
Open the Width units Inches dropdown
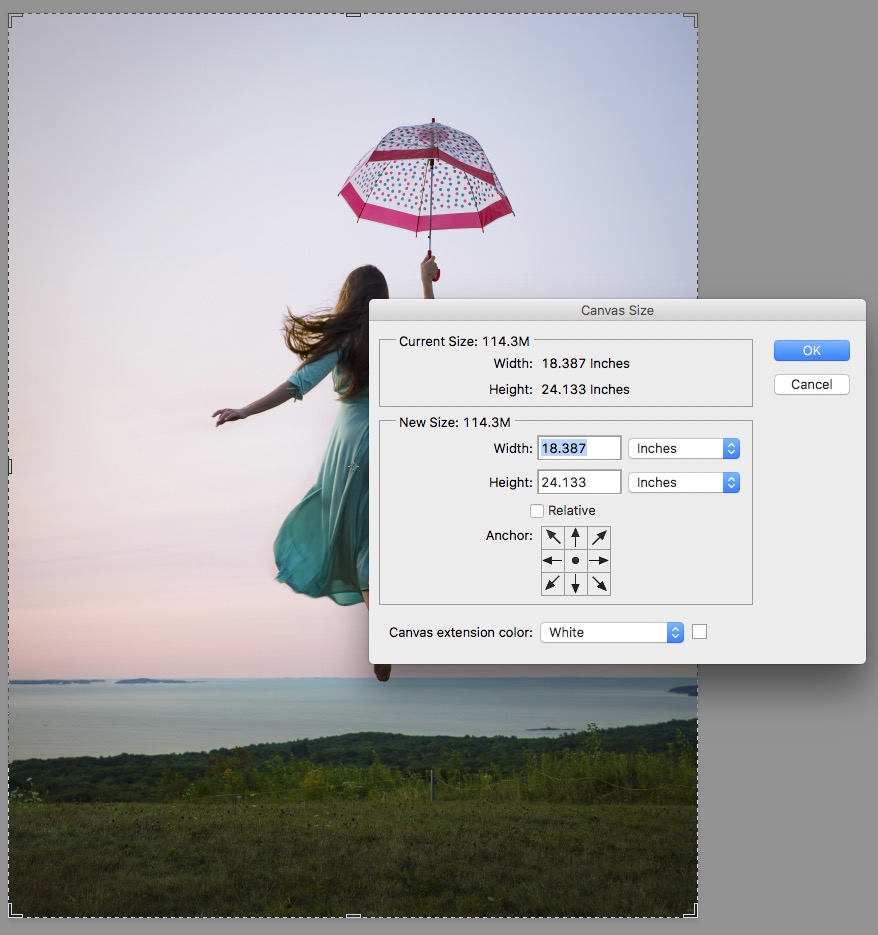(x=683, y=449)
